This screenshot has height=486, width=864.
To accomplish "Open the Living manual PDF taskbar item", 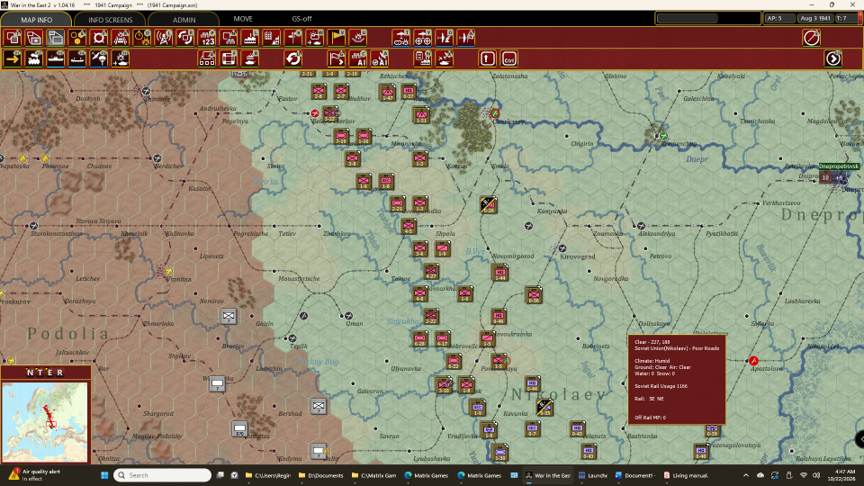I will click(686, 475).
